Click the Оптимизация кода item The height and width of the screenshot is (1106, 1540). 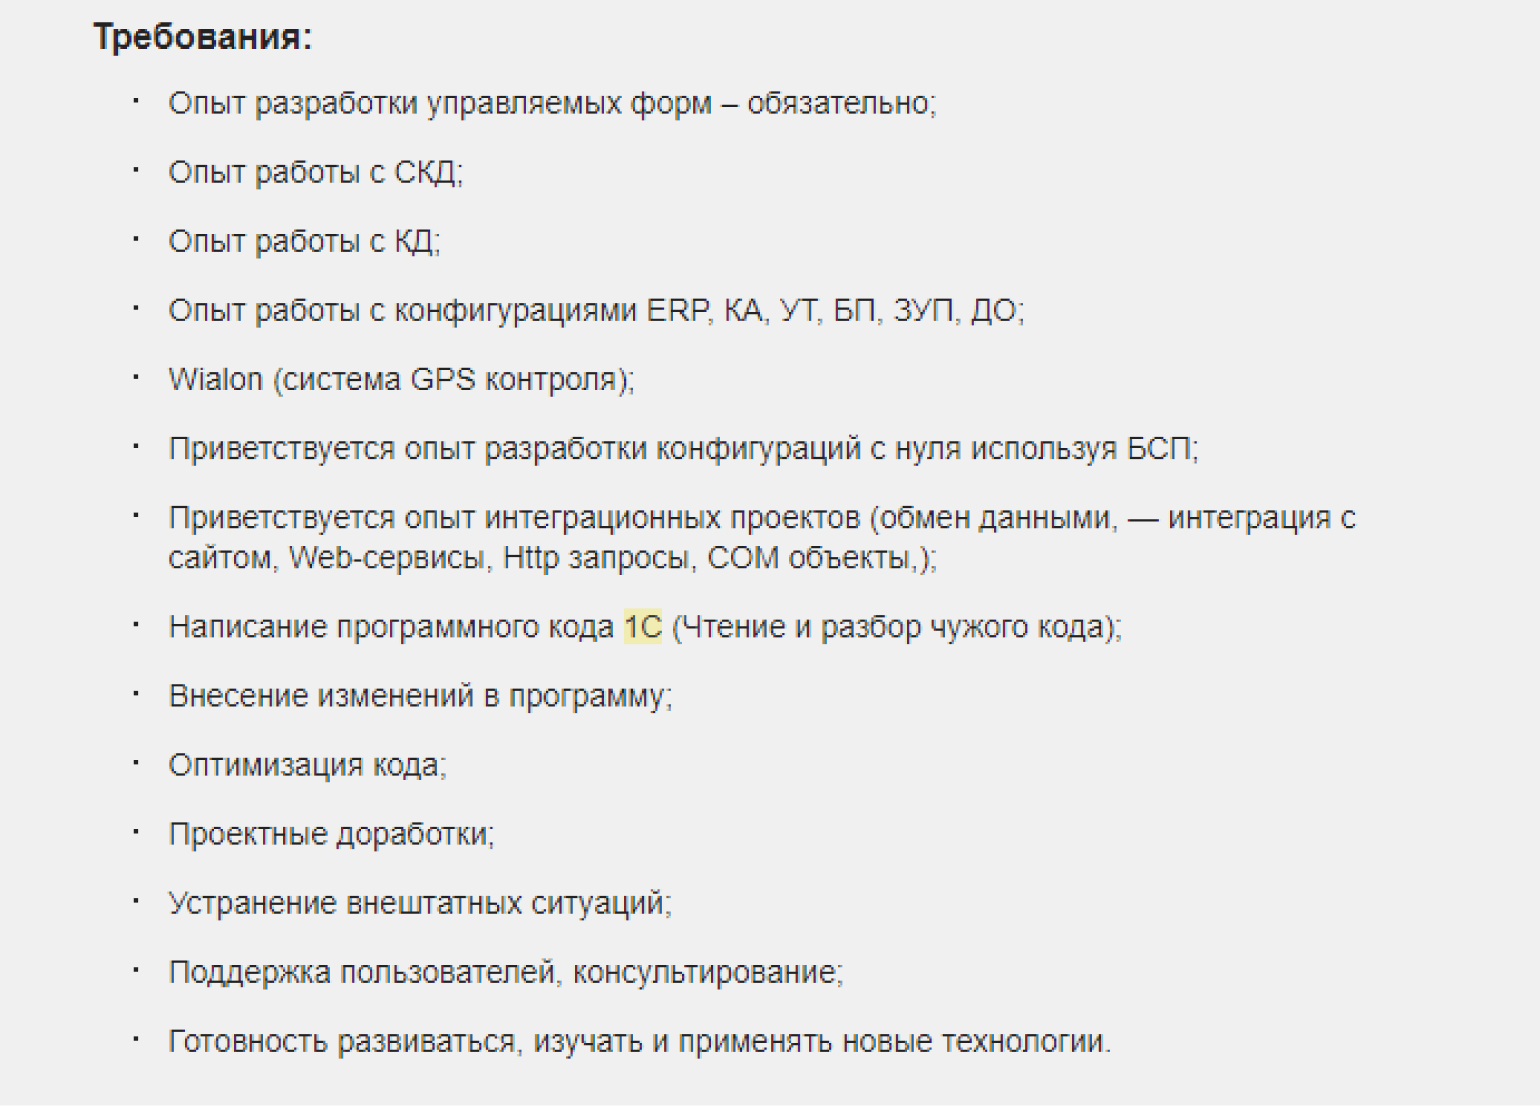[307, 765]
